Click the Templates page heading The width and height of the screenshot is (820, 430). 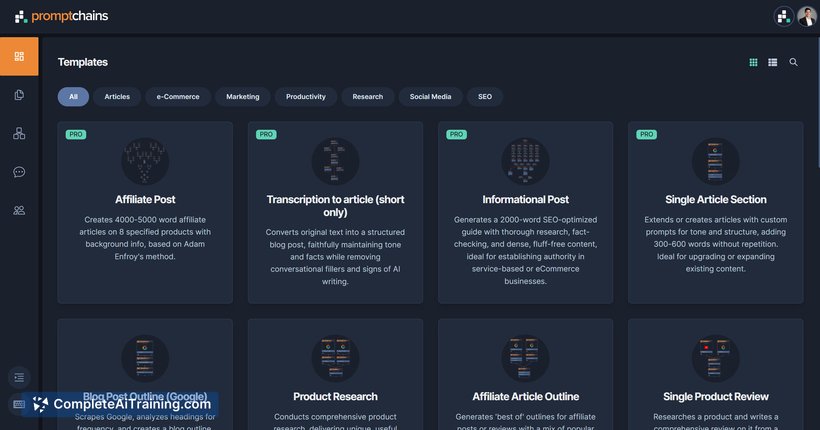pos(83,62)
